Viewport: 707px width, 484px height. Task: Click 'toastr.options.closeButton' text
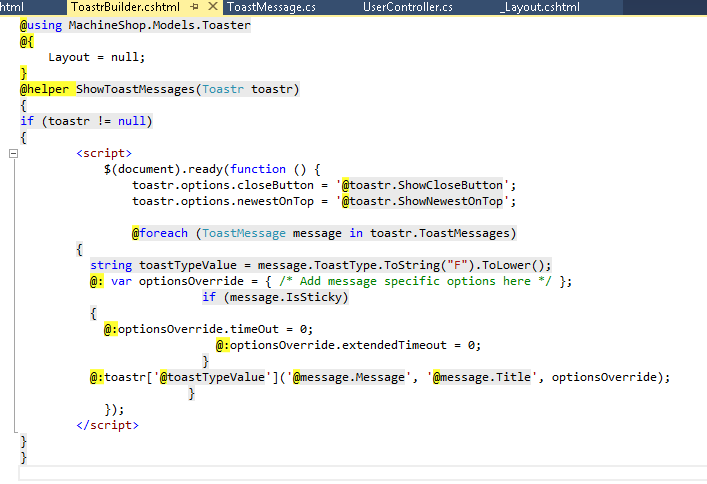223,185
